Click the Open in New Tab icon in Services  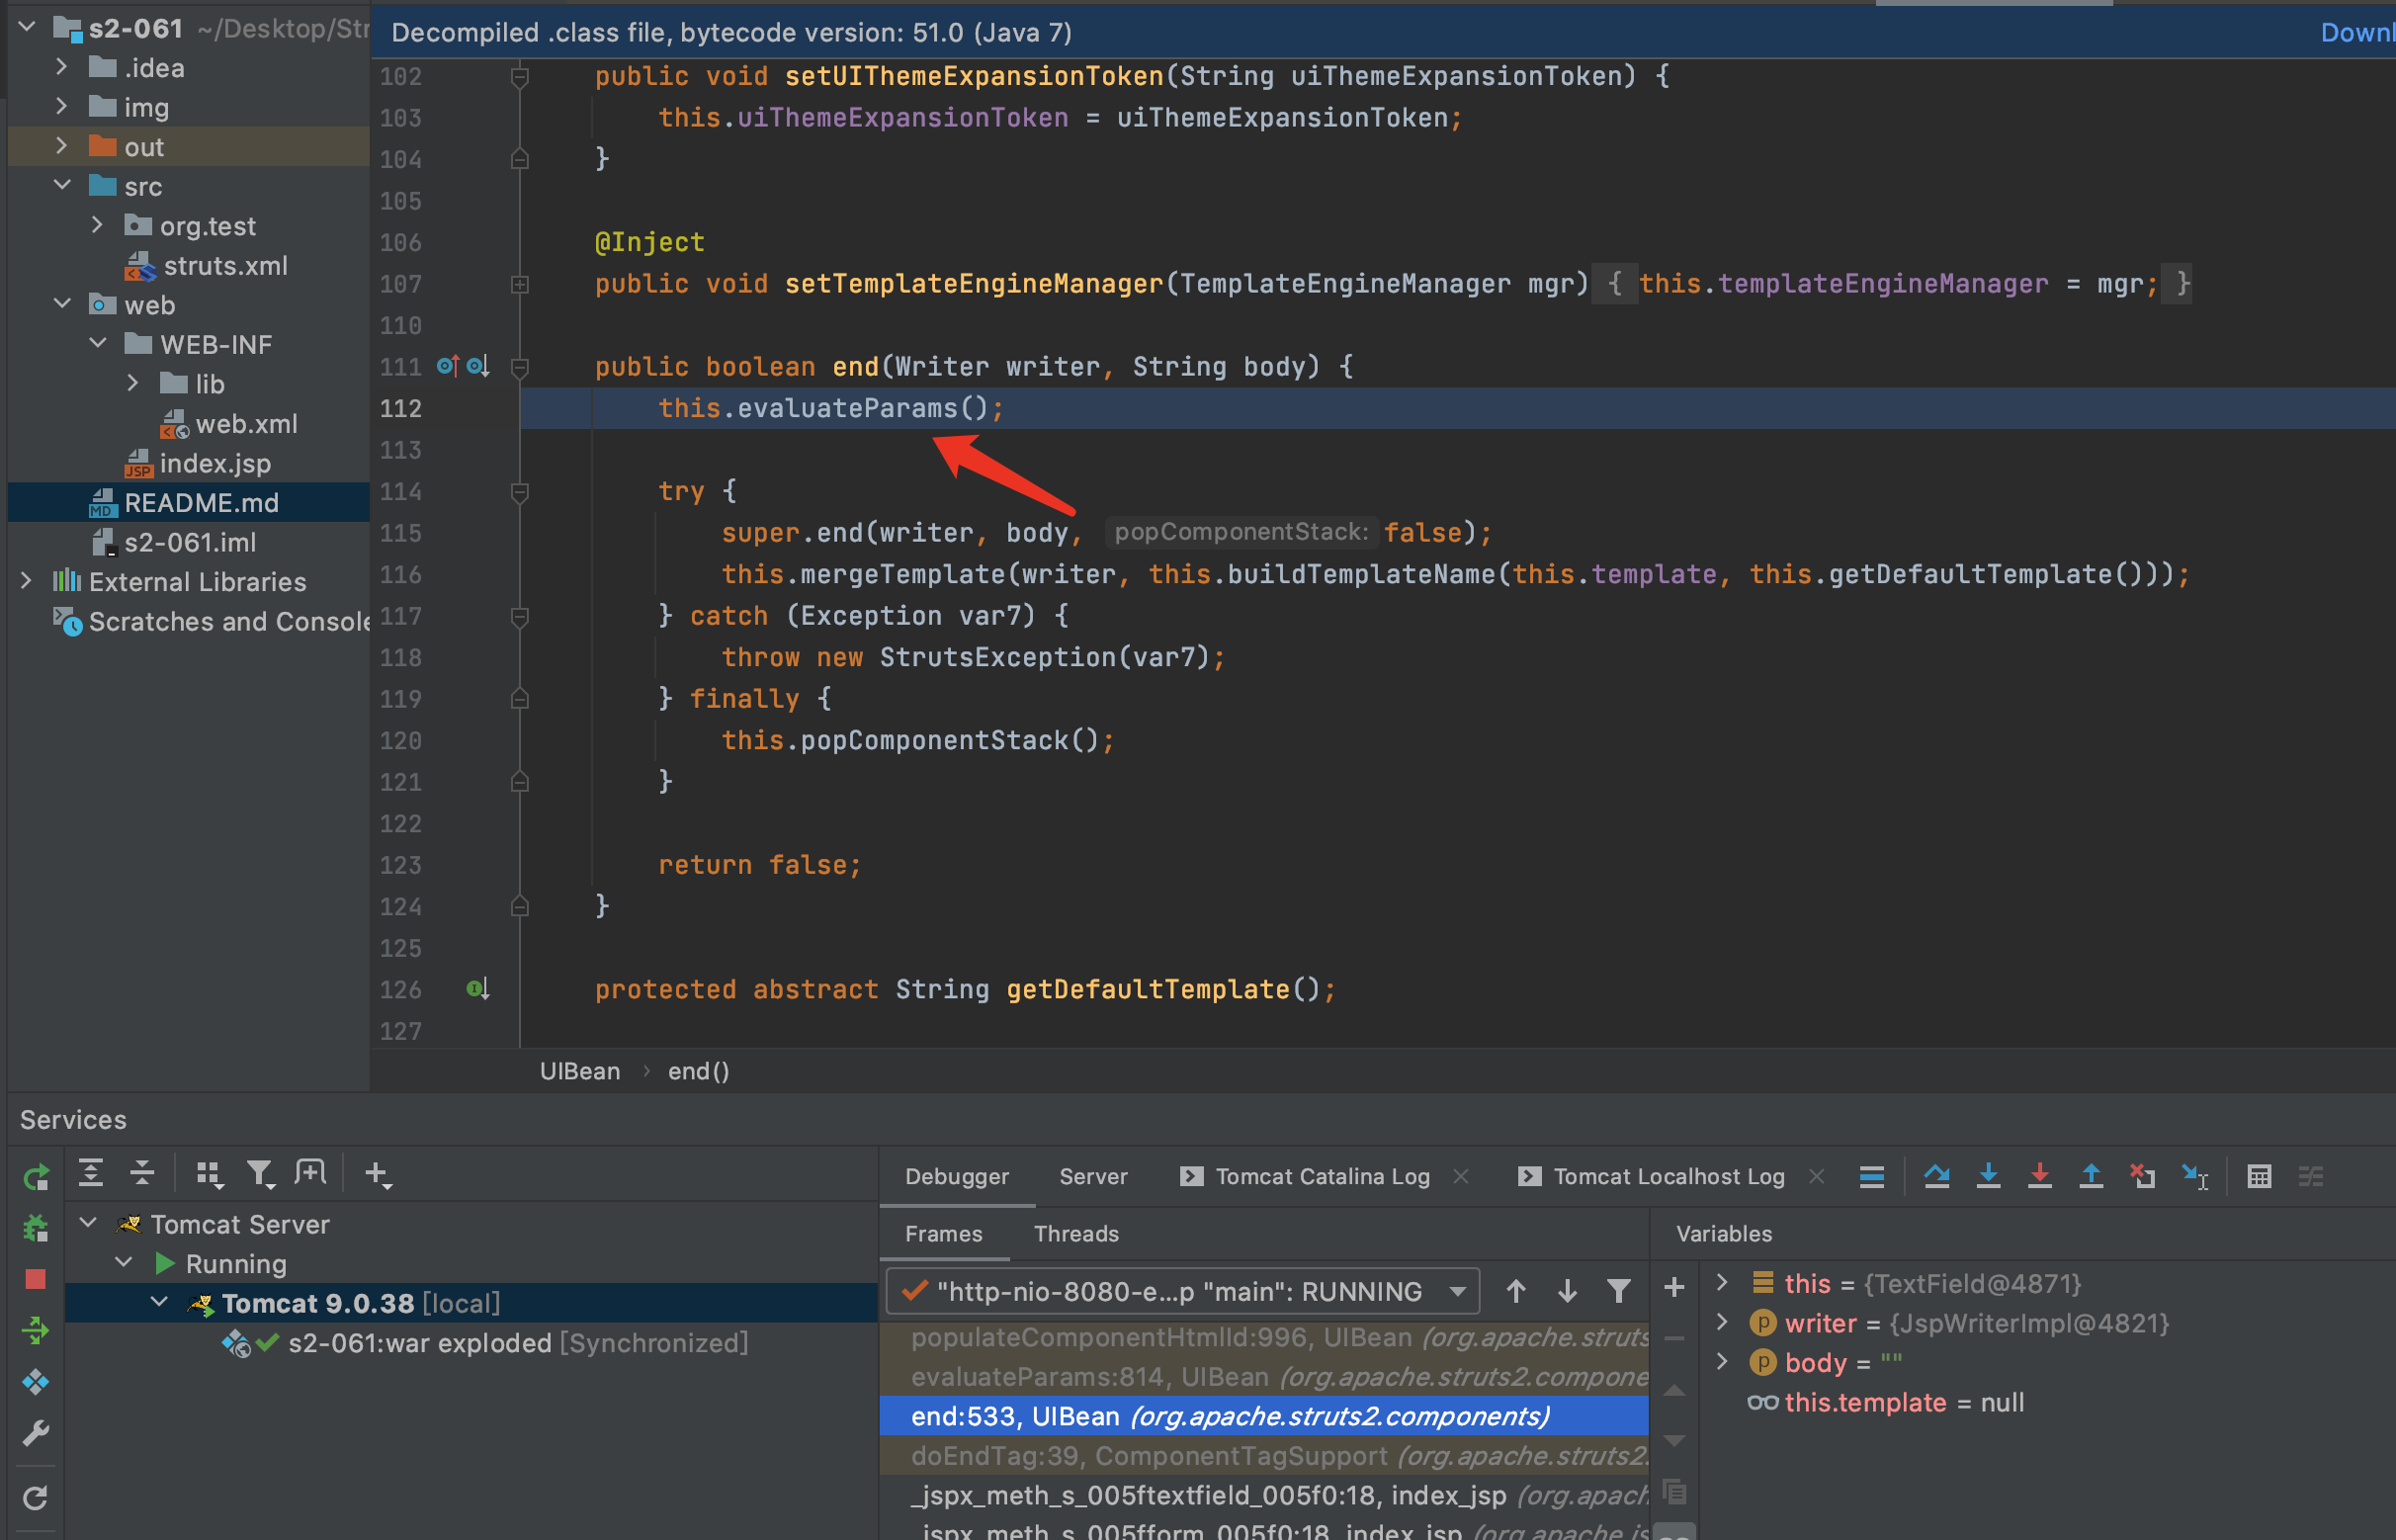click(x=311, y=1173)
